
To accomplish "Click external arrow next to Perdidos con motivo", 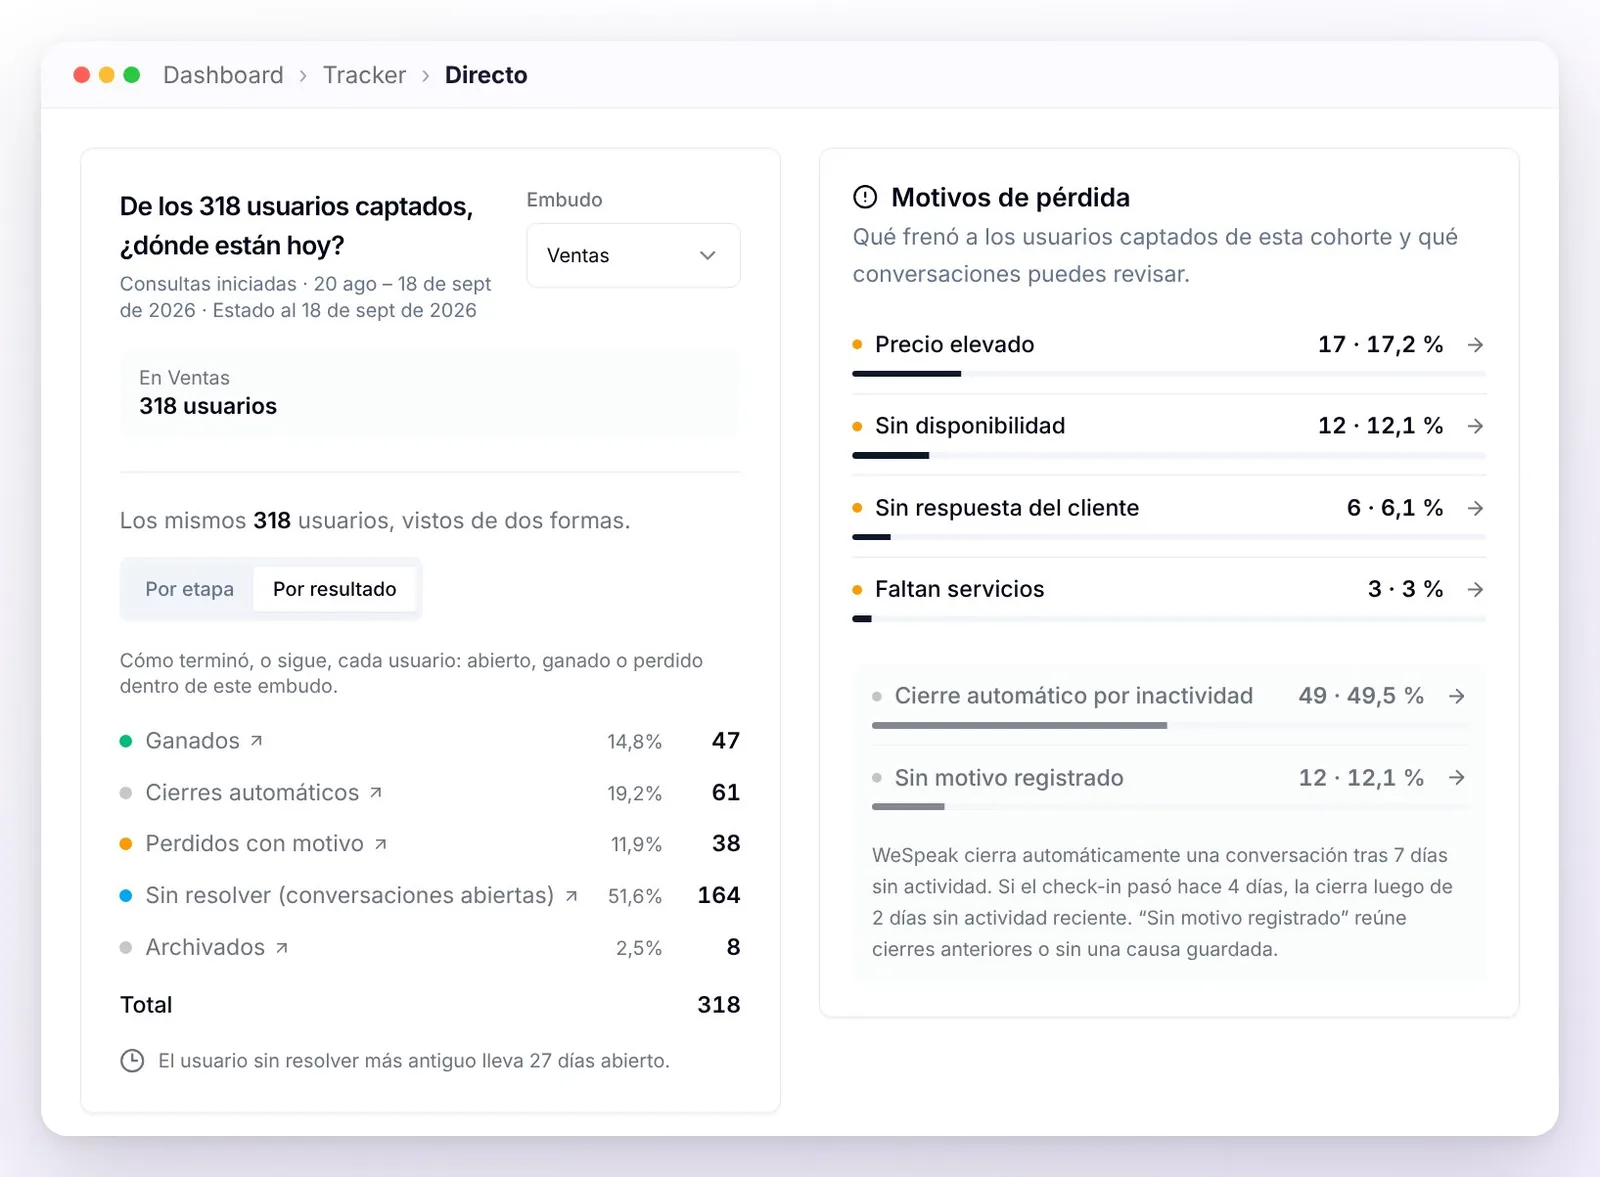I will tap(380, 844).
